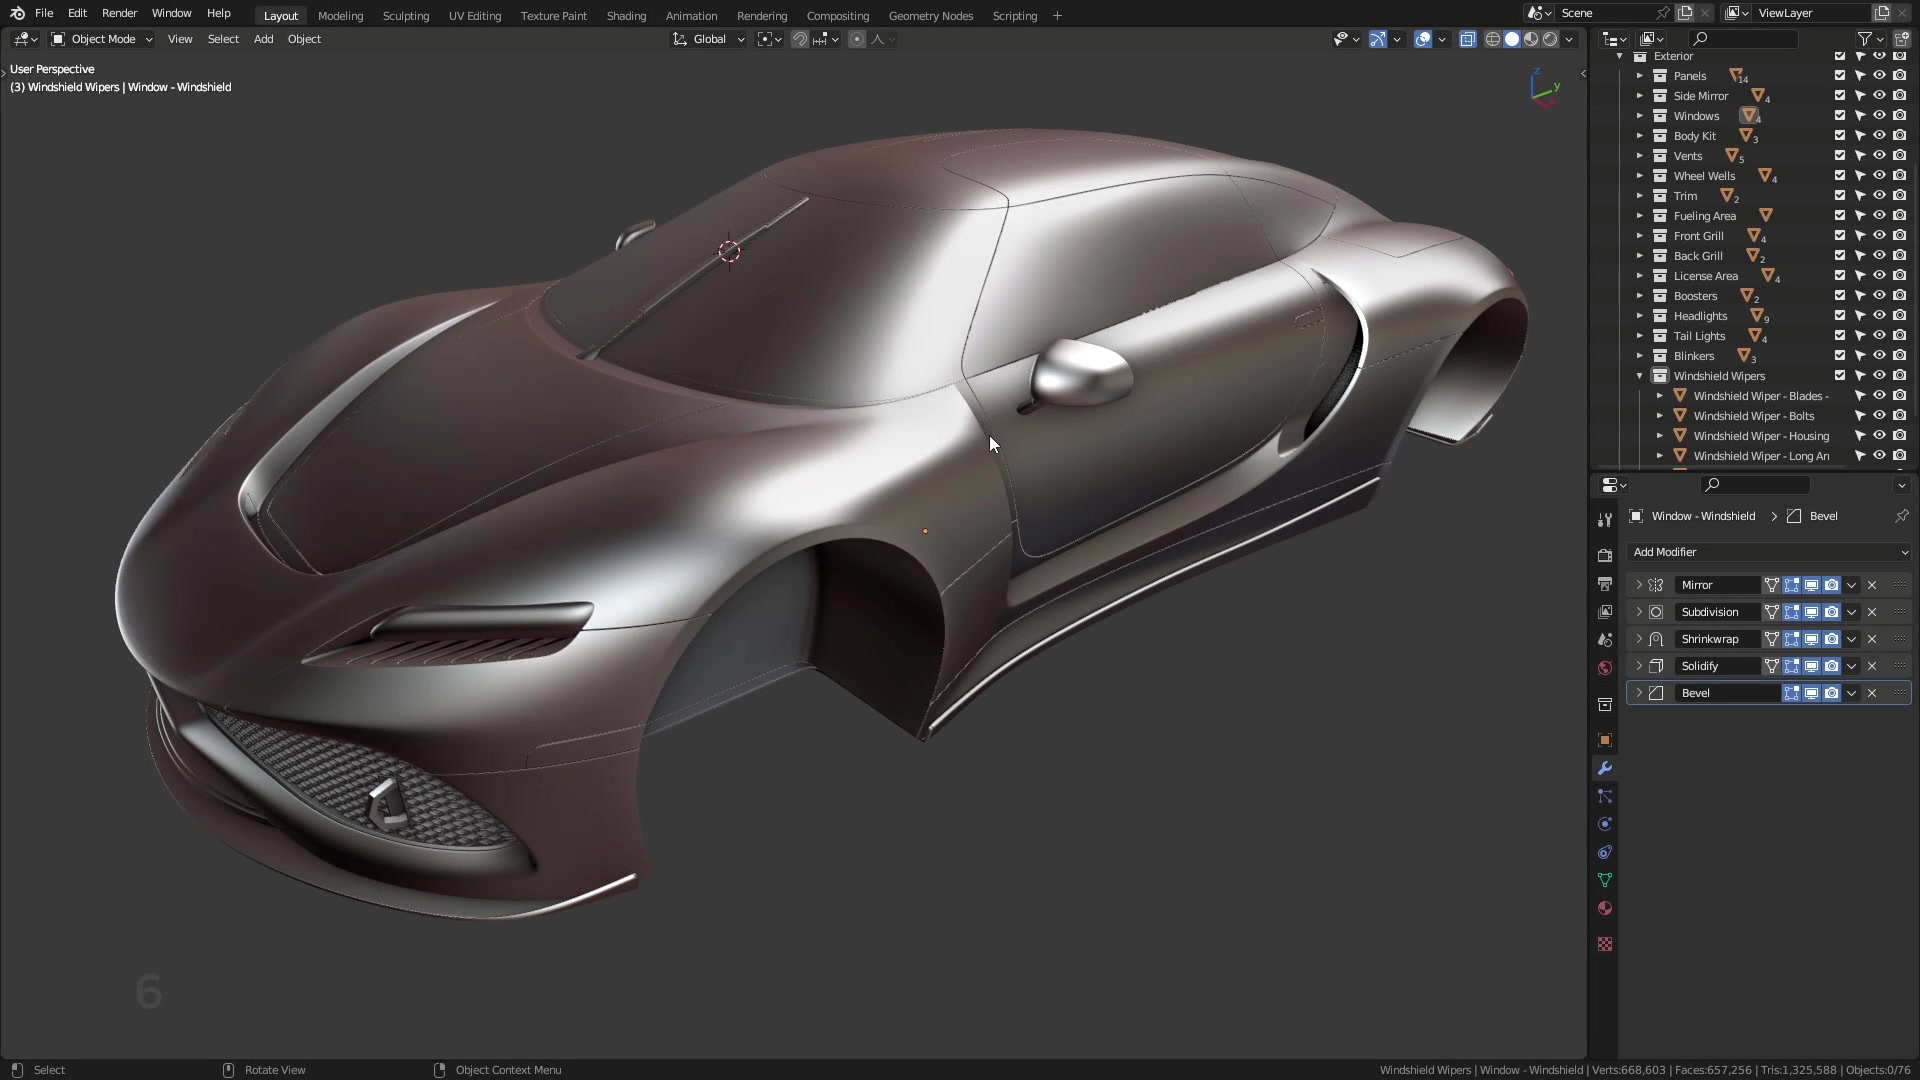Open the Object properties orange square tab
The width and height of the screenshot is (1920, 1080).
1605,740
